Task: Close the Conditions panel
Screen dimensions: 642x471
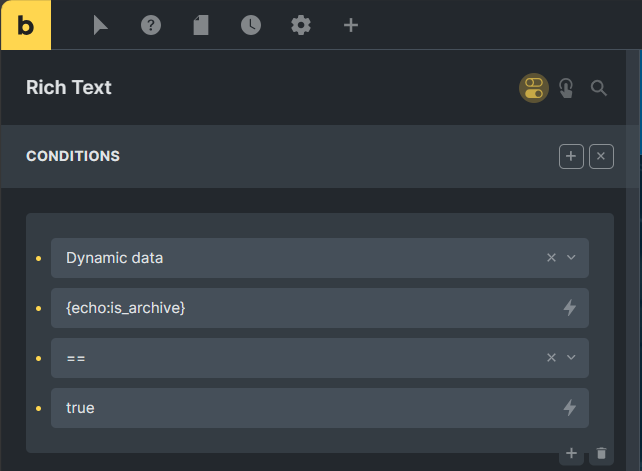Action: click(x=601, y=156)
